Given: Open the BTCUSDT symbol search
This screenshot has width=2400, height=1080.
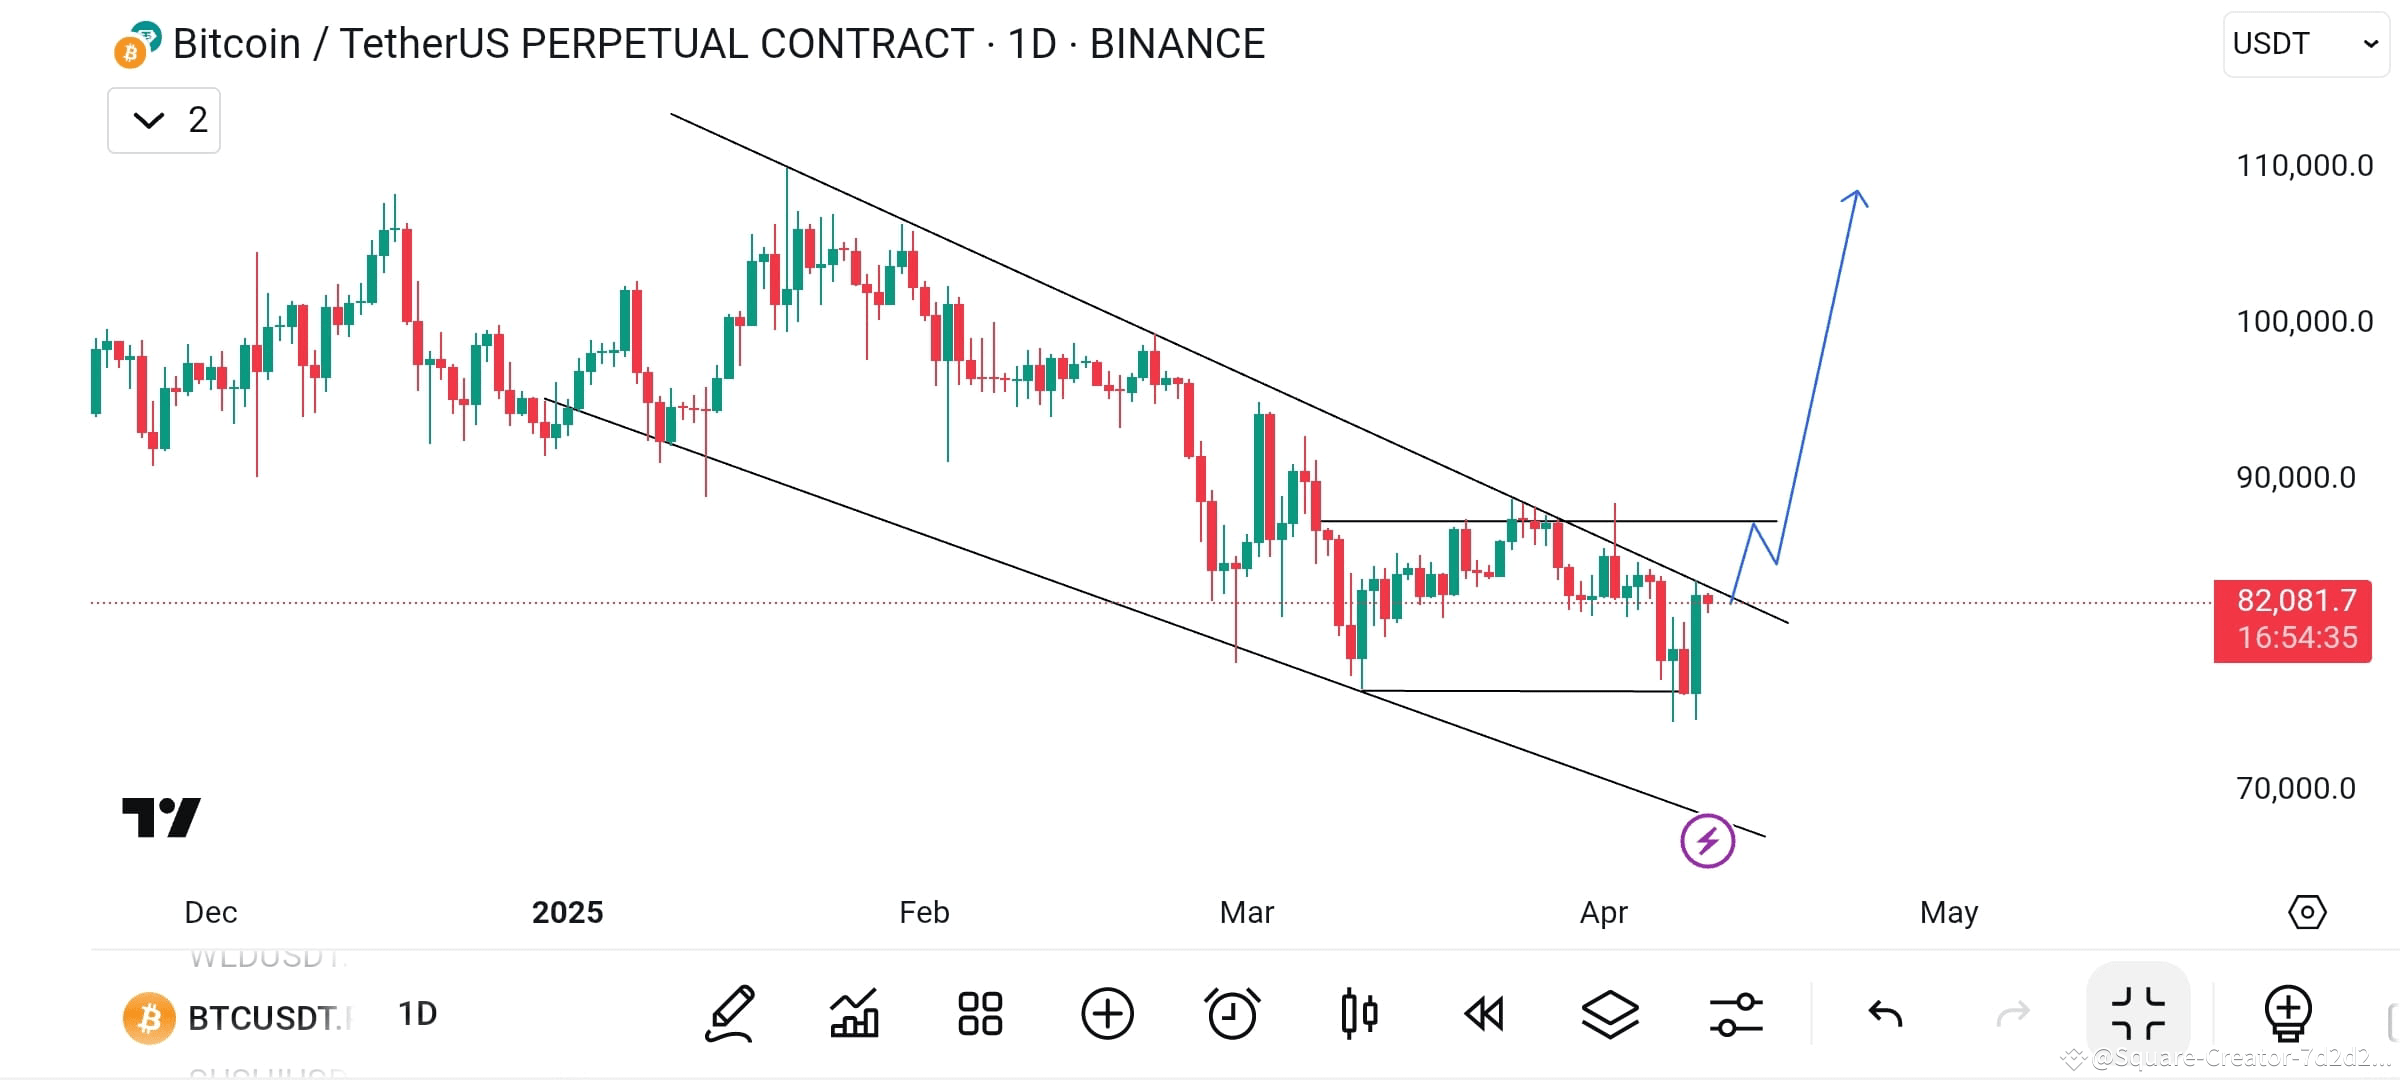Looking at the screenshot, I should click(x=240, y=1018).
